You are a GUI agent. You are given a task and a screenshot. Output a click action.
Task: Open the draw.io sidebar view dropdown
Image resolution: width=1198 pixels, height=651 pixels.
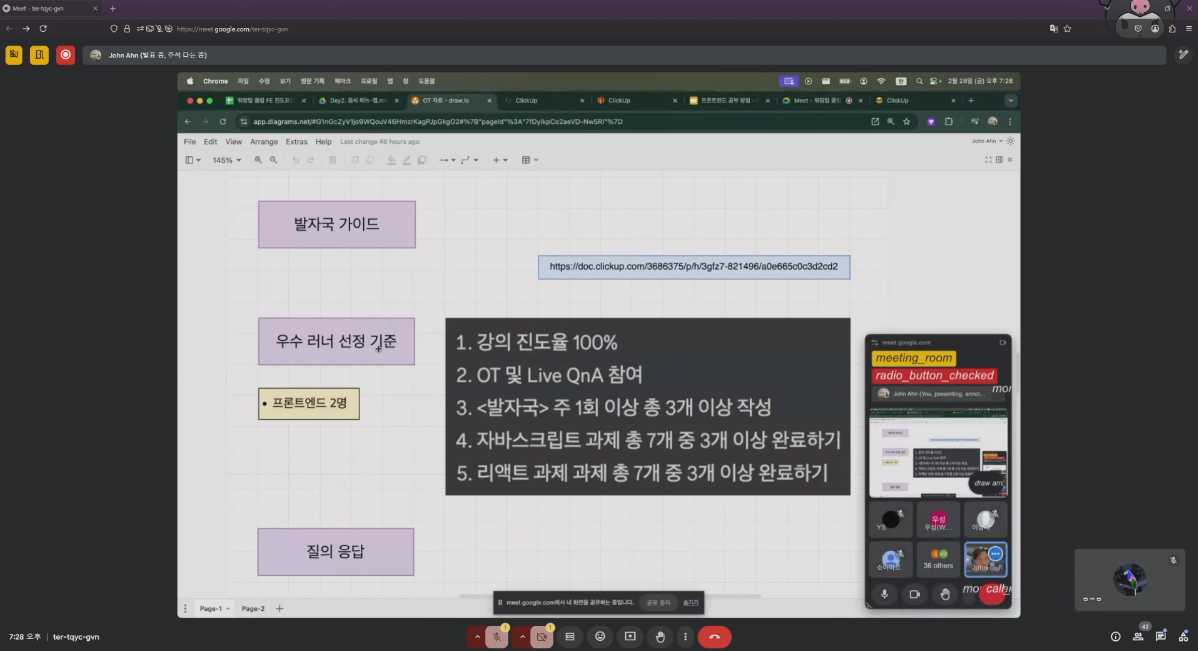pyautogui.click(x=193, y=160)
